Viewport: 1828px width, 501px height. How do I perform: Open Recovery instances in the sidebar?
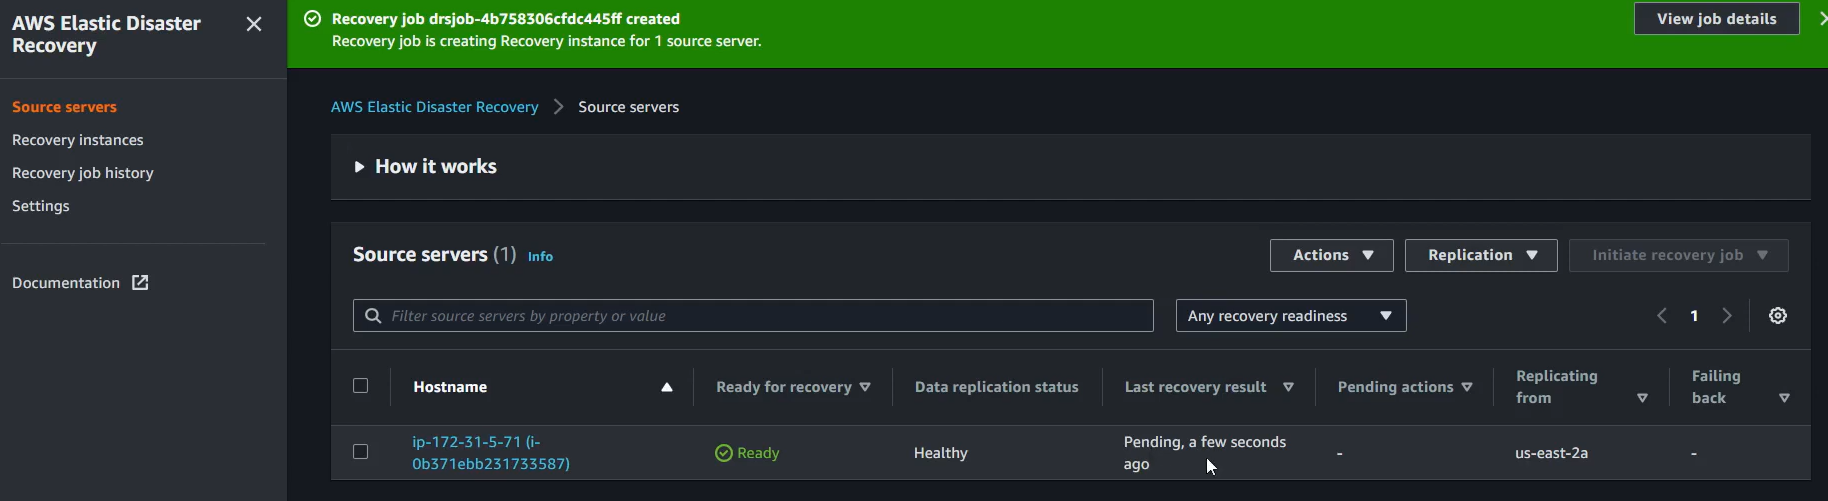[x=78, y=140]
